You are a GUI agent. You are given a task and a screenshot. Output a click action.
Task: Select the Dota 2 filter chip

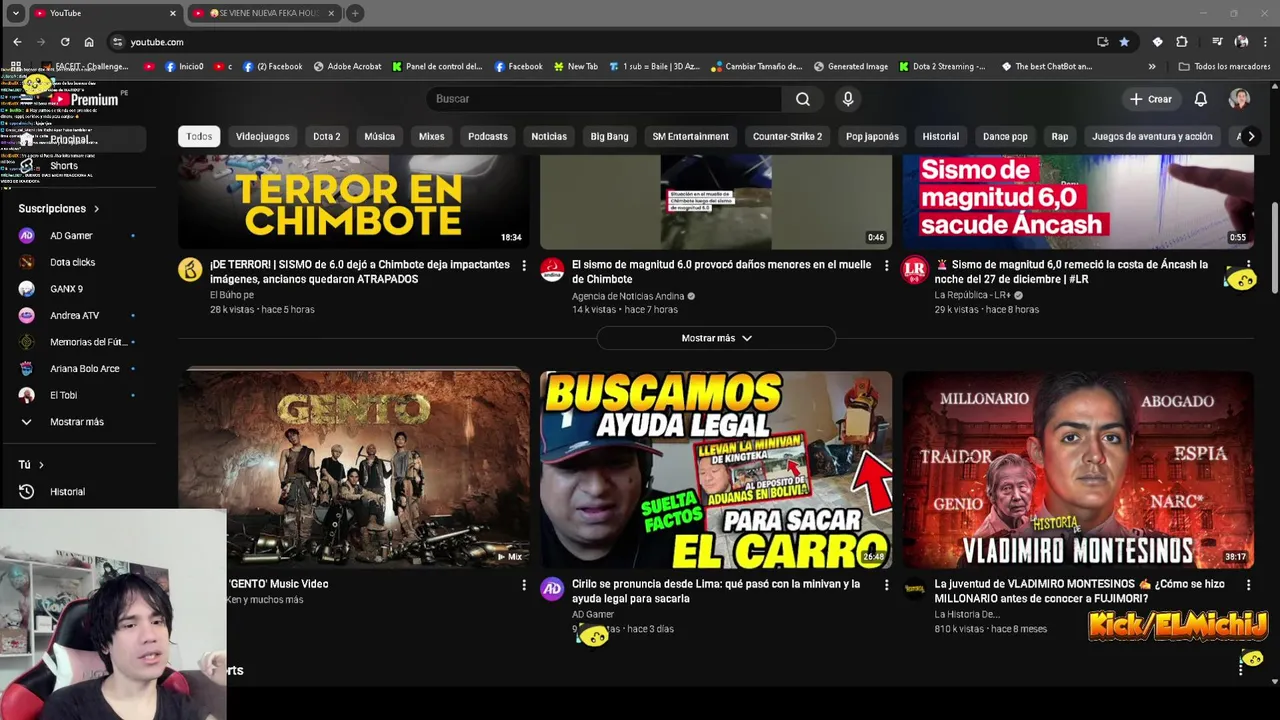pos(327,136)
